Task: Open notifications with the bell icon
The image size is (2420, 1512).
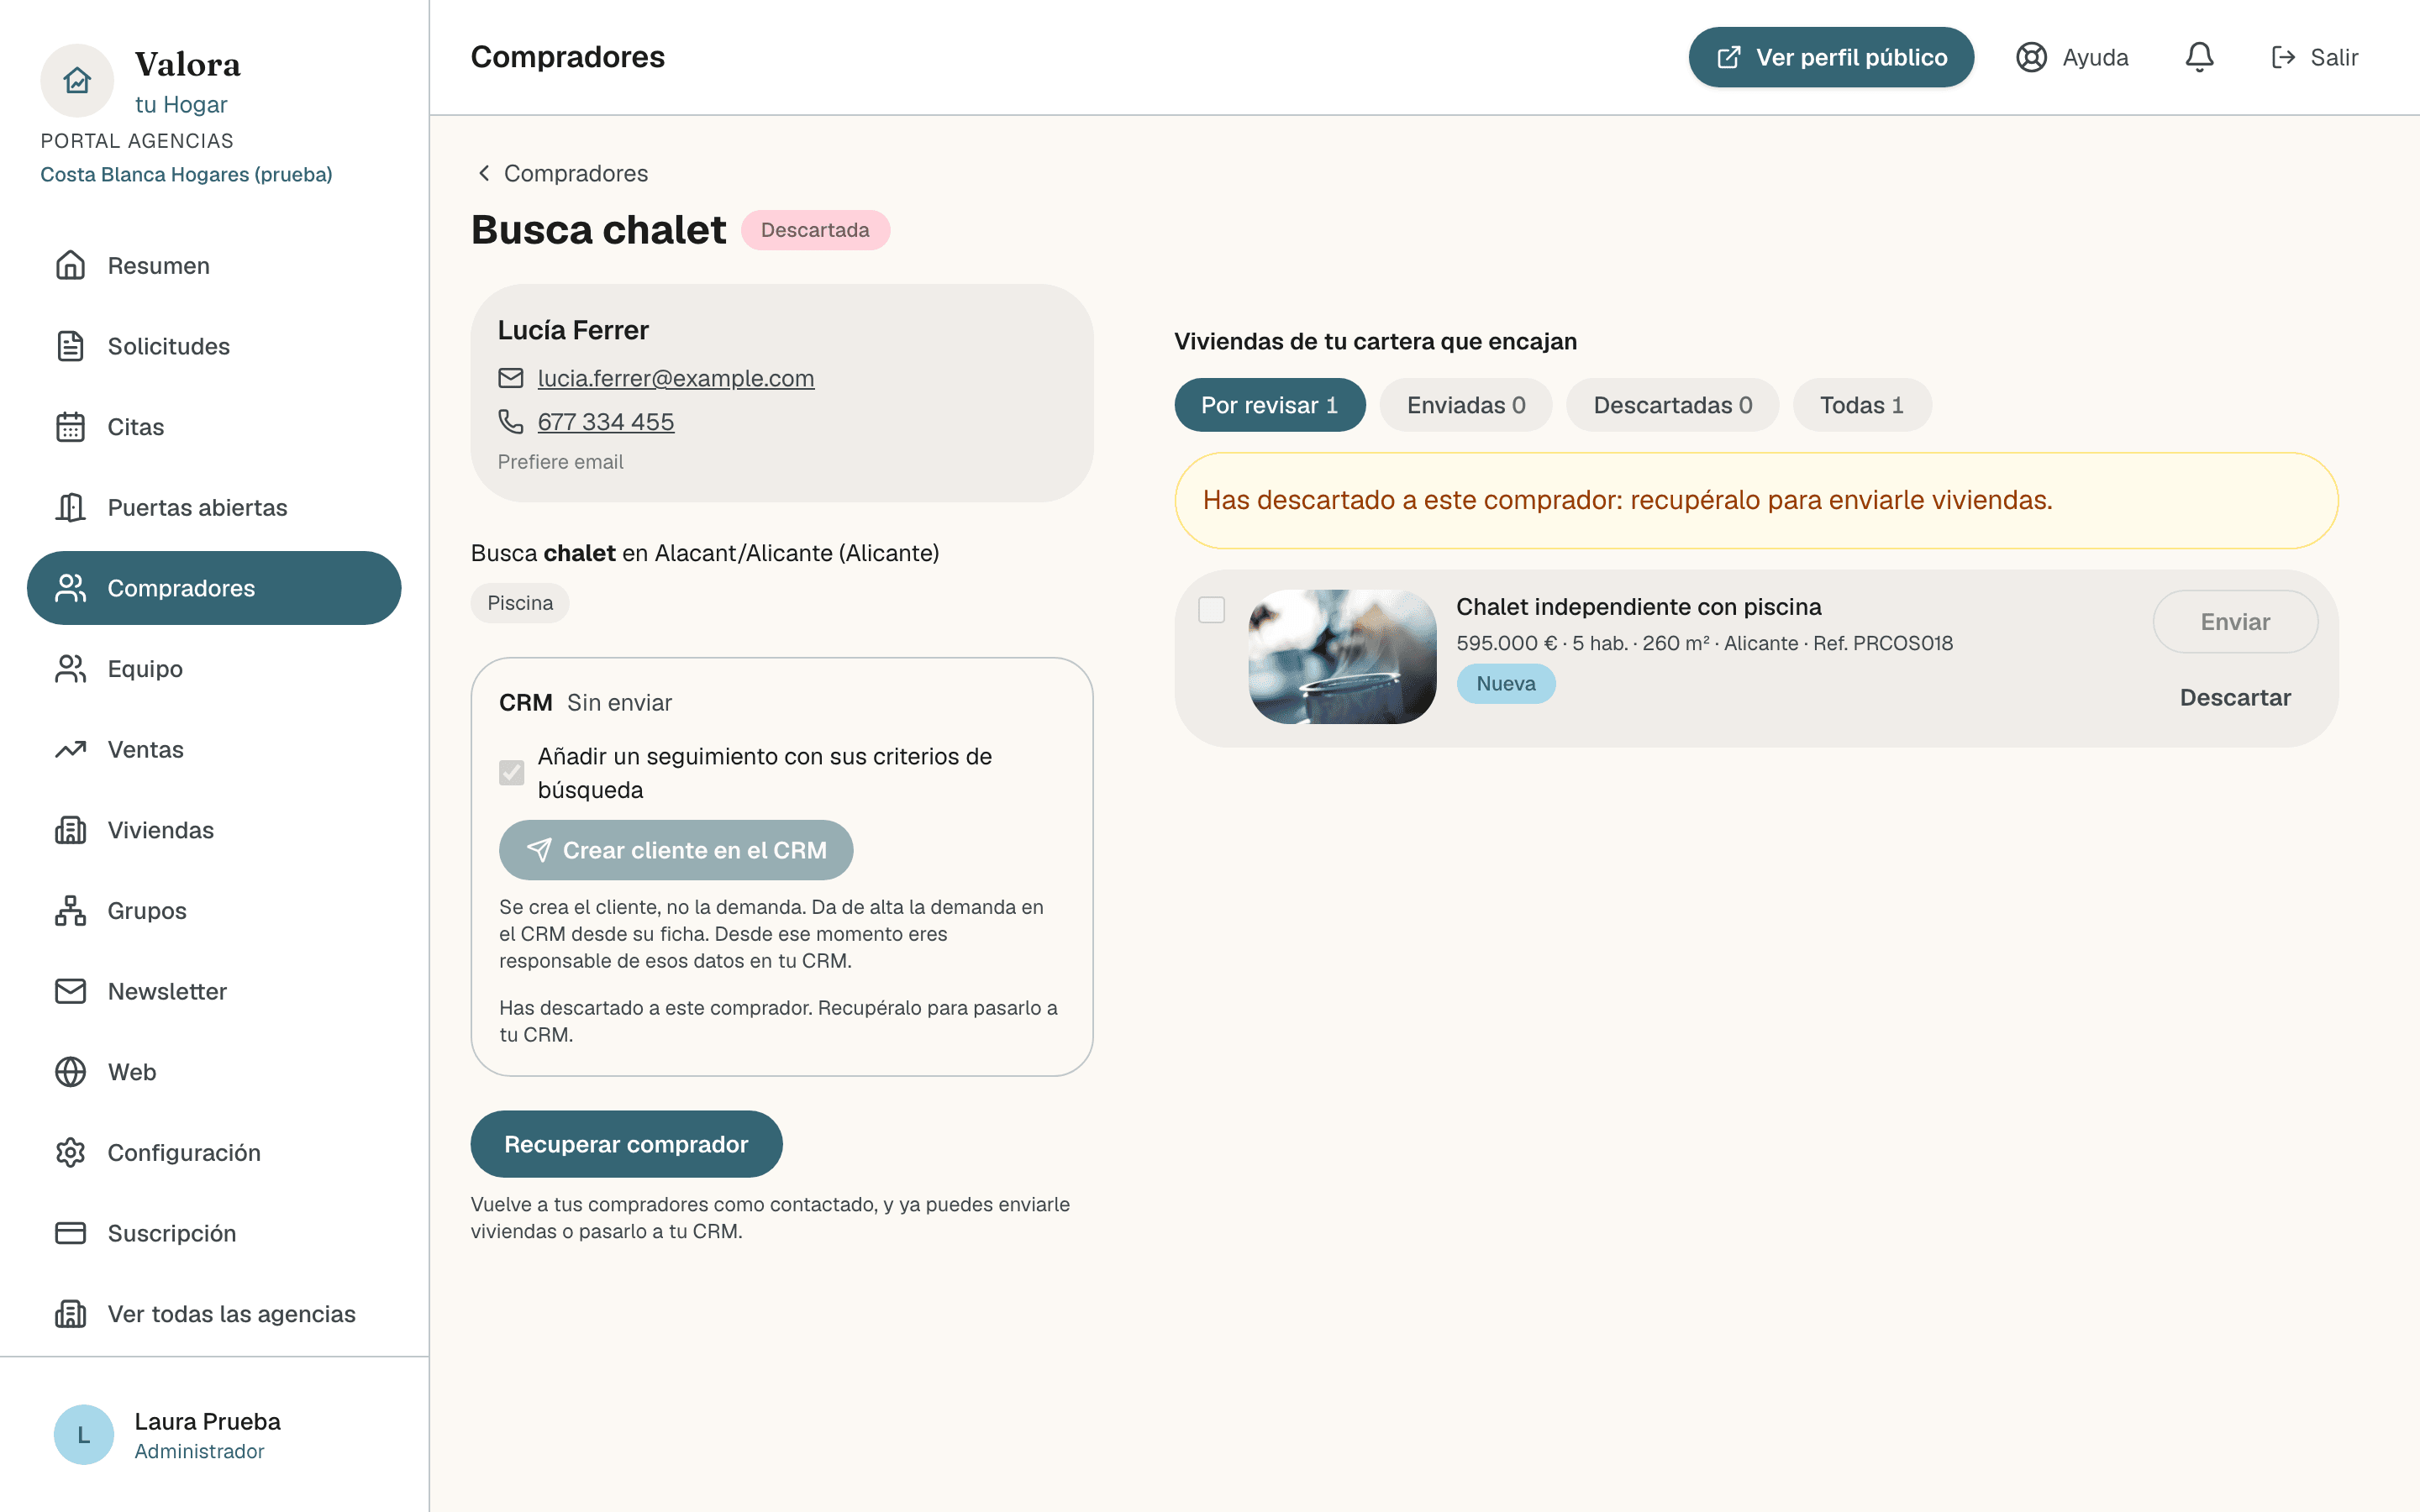Action: click(x=2199, y=57)
